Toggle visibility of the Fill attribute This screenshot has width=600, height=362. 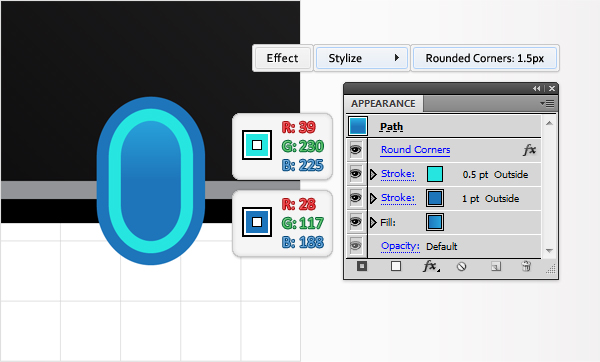point(356,222)
